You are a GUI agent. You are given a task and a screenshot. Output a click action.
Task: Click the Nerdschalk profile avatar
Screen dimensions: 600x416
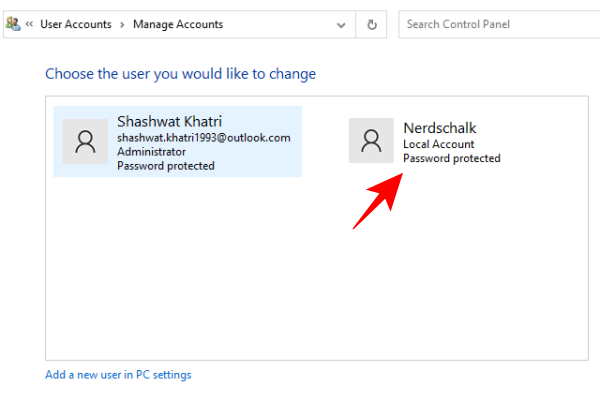click(371, 140)
